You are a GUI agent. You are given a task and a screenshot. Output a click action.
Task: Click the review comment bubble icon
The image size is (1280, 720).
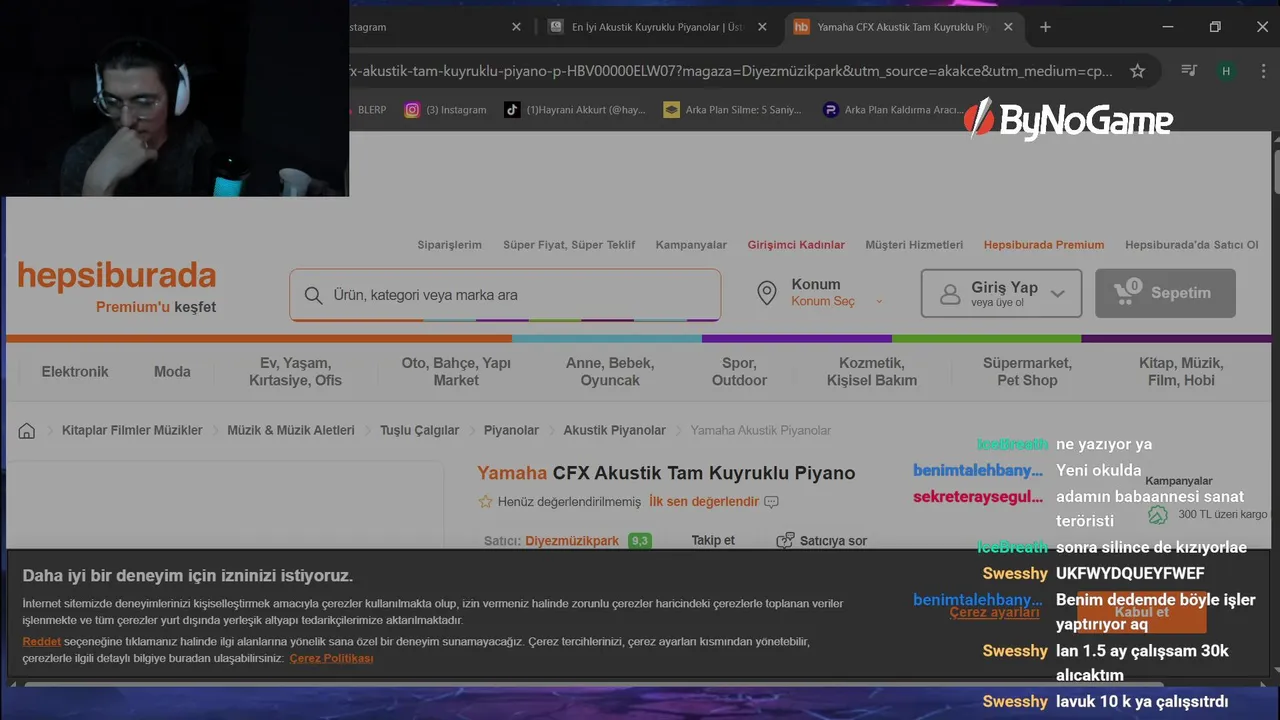tap(771, 502)
